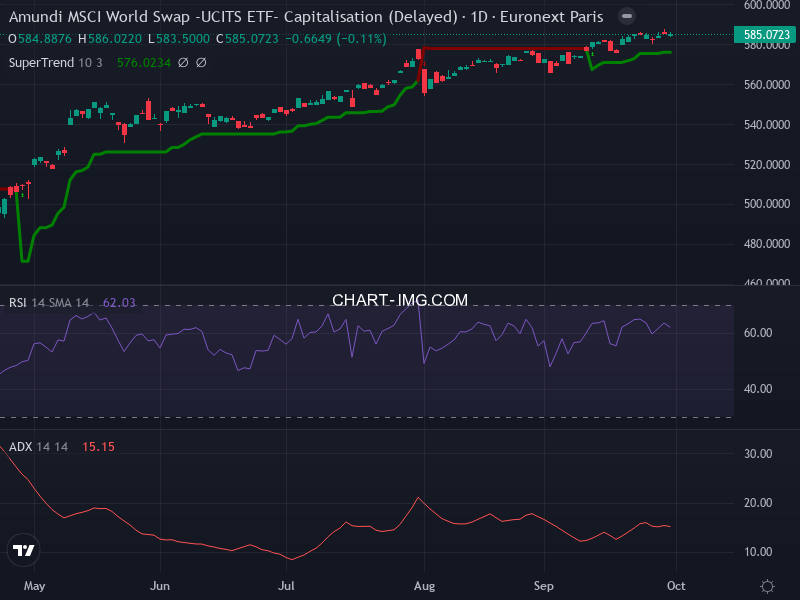Click SuperTrend value 576.0234
This screenshot has height=600, width=800.
[x=144, y=62]
